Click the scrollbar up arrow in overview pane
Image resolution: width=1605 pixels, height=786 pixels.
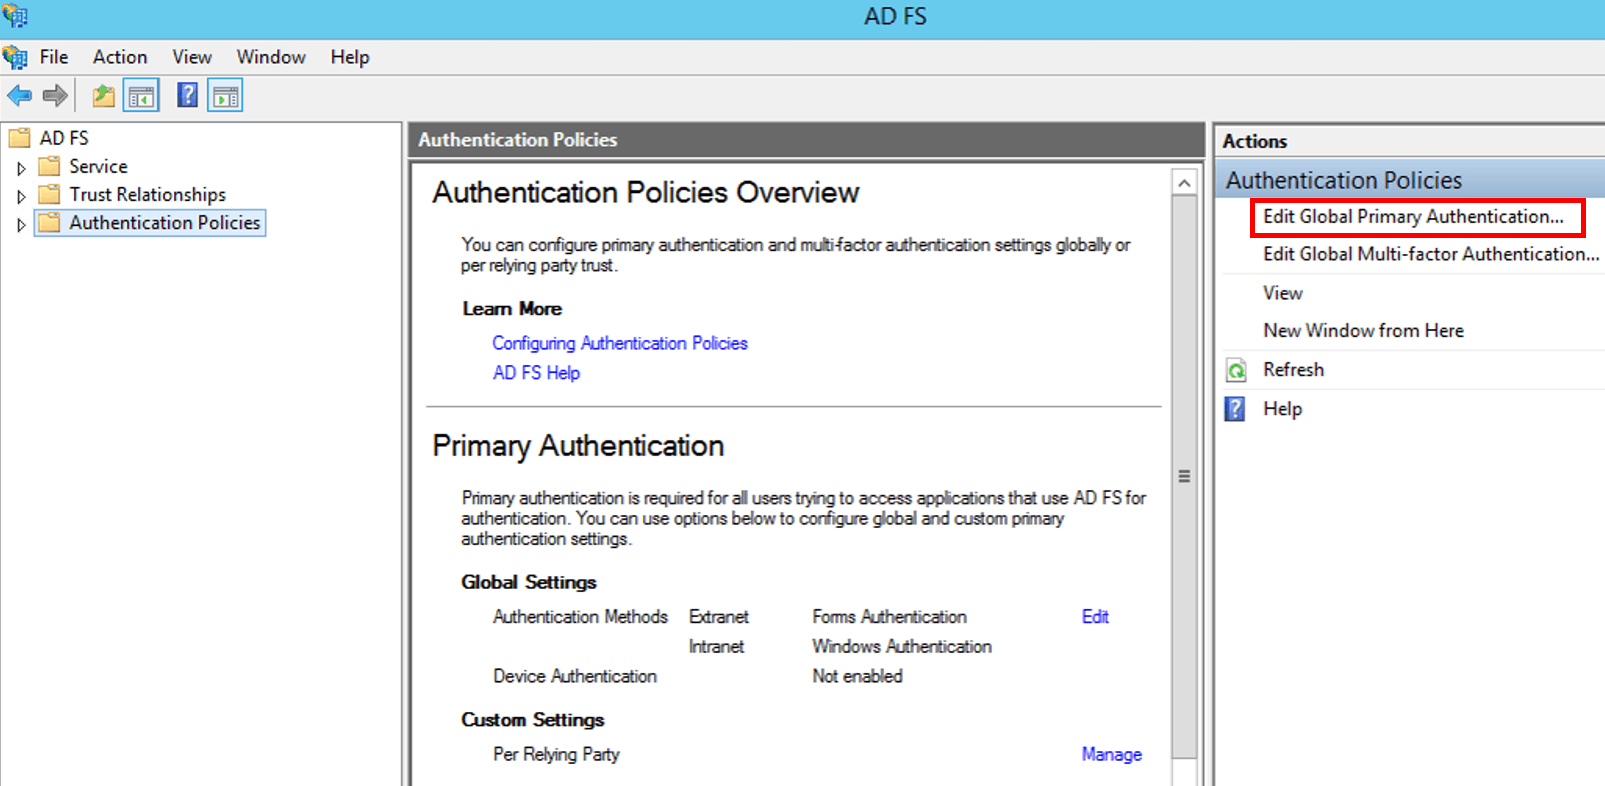(x=1184, y=183)
